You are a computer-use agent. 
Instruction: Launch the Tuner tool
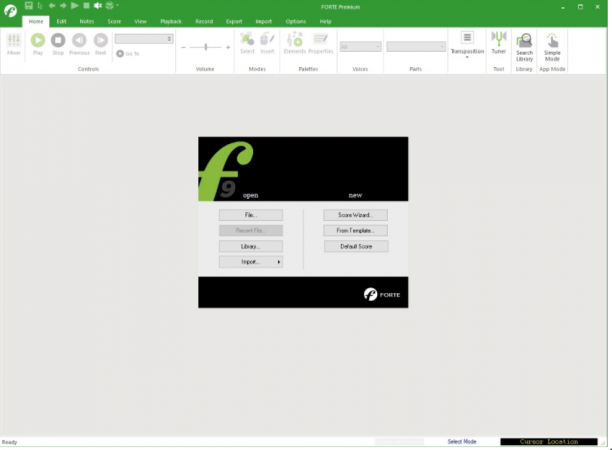point(499,43)
